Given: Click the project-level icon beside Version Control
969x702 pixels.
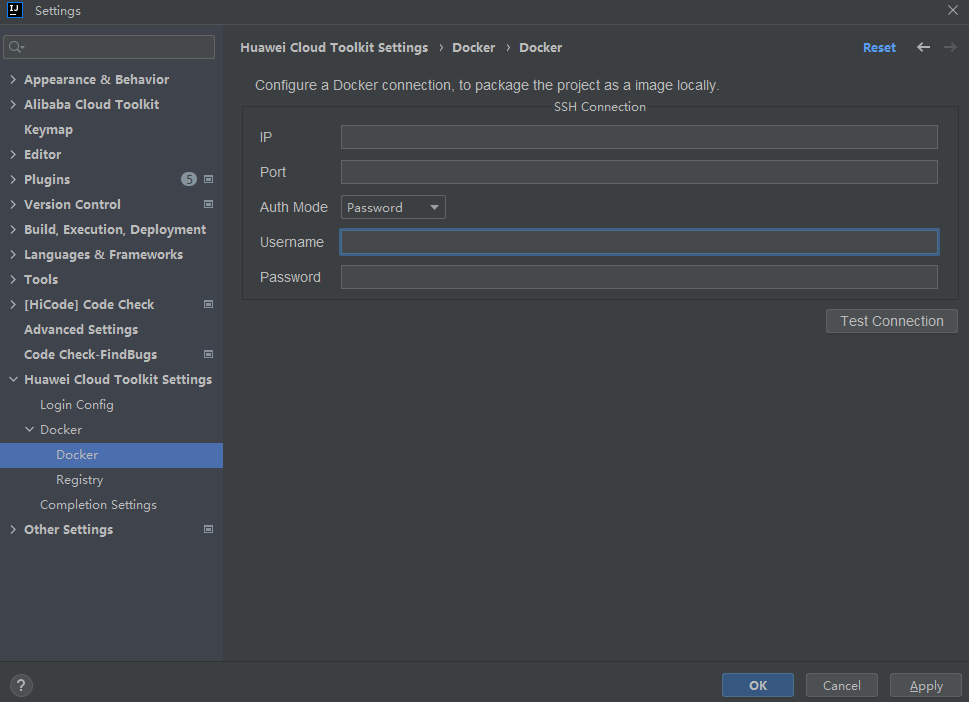Looking at the screenshot, I should pos(208,204).
